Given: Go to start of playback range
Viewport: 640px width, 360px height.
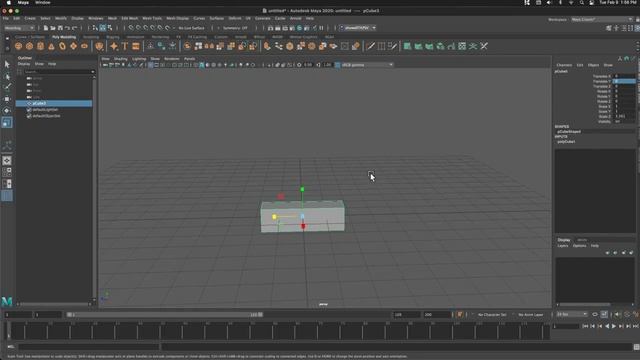Looking at the screenshot, I should (585, 326).
